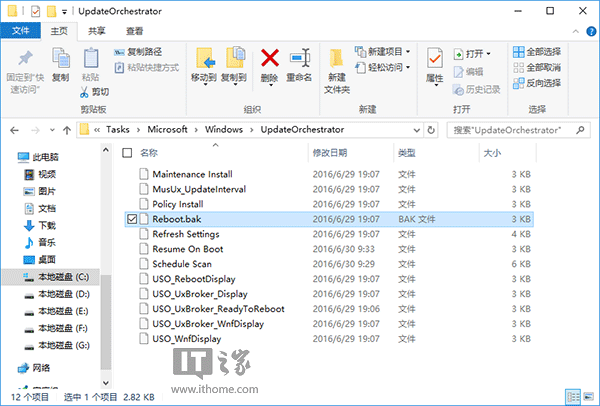
Task: Click the Copy to (复制到) icon
Action: click(235, 60)
